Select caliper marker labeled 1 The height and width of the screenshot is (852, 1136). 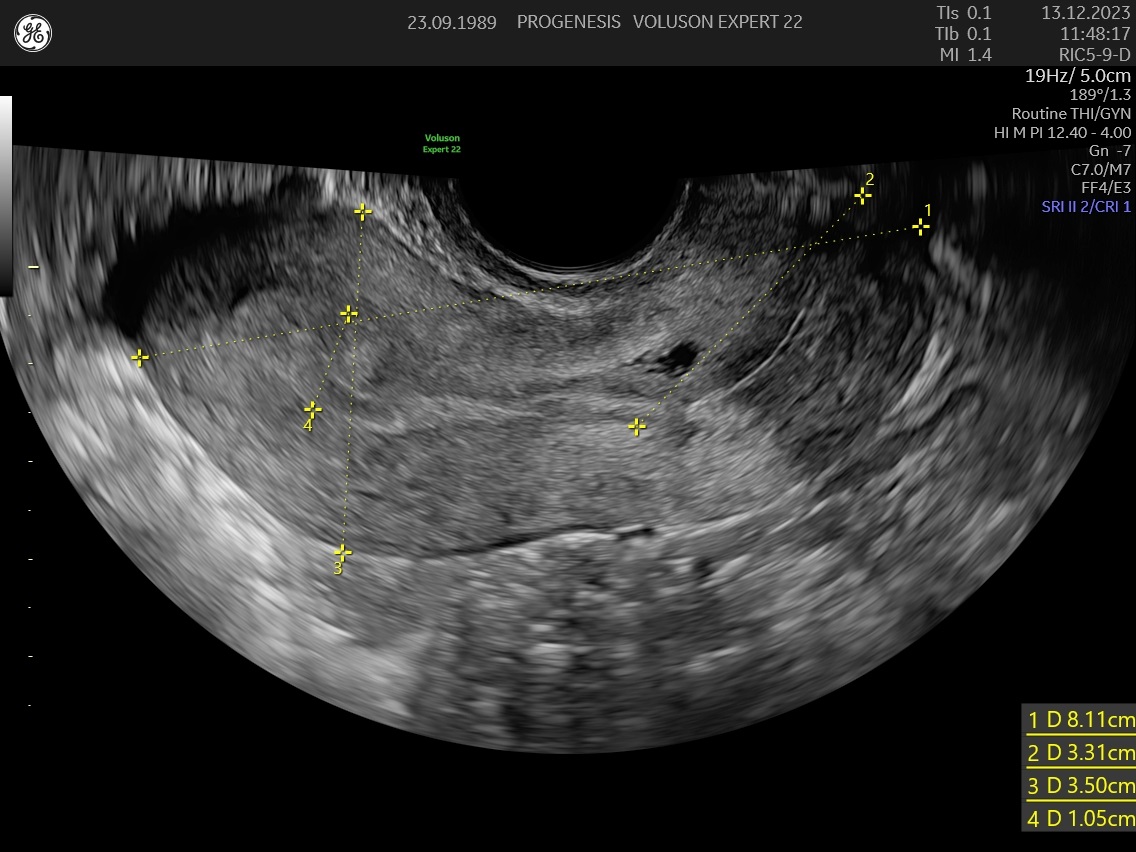click(921, 227)
